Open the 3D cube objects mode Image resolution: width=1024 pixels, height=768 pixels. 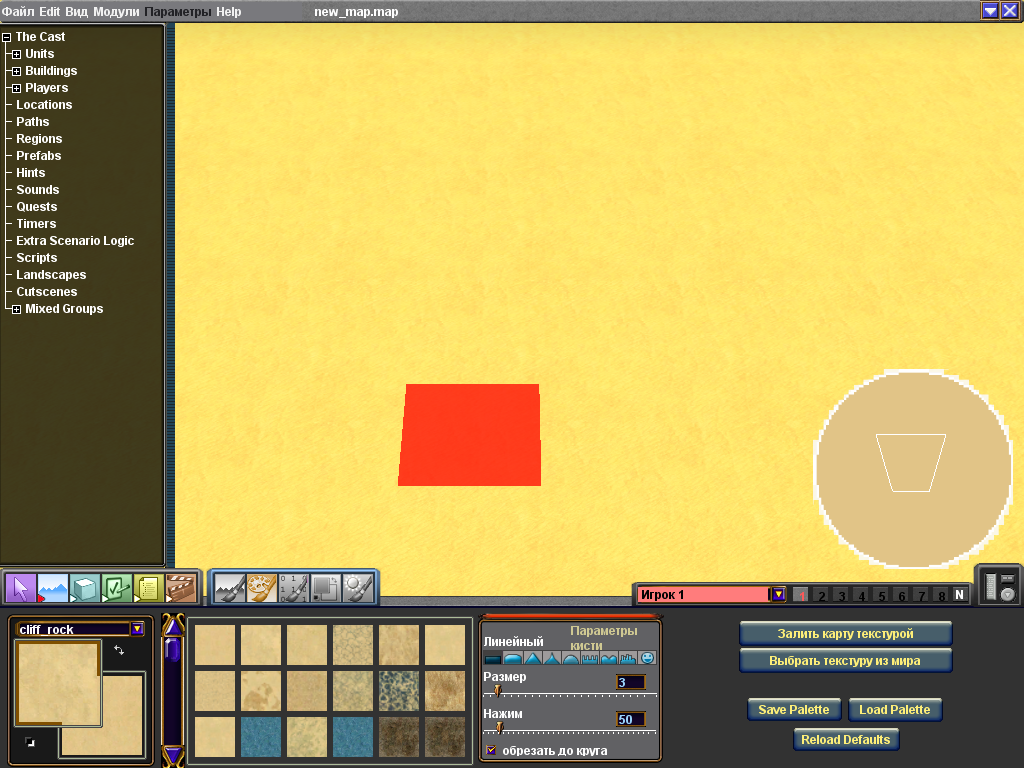(x=85, y=588)
